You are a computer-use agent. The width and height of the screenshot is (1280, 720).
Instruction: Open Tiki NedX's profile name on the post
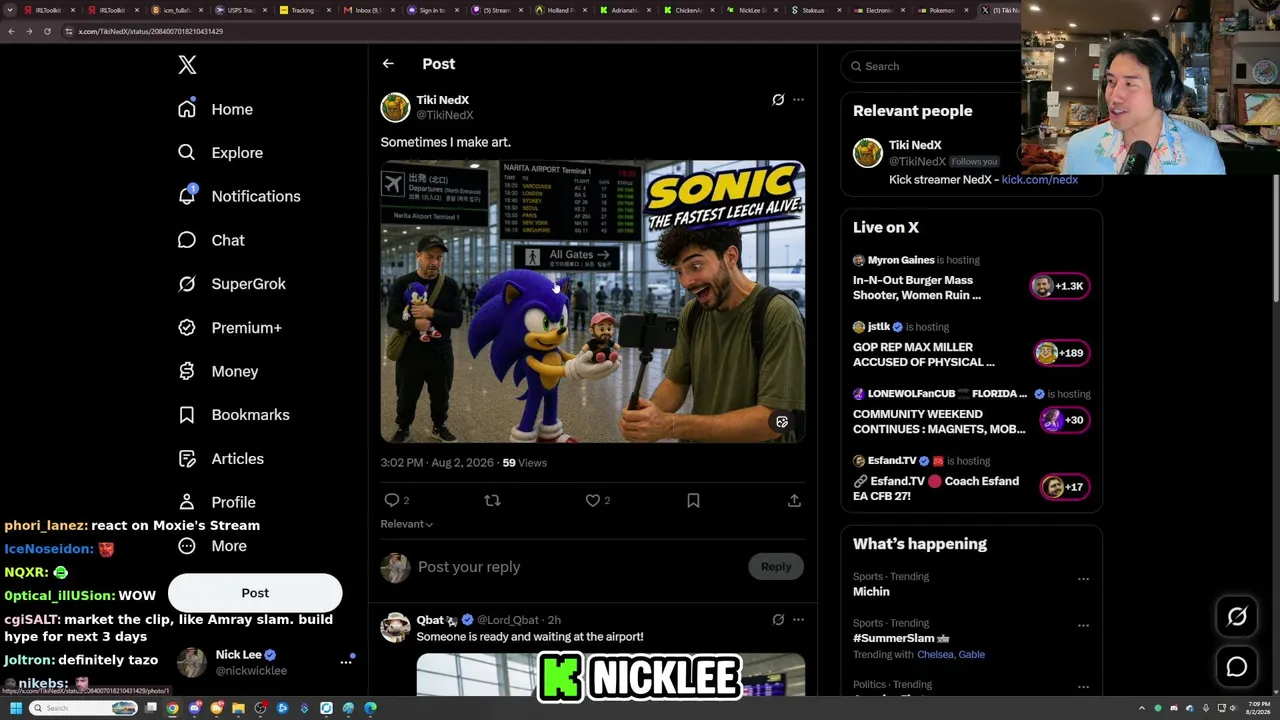point(442,100)
